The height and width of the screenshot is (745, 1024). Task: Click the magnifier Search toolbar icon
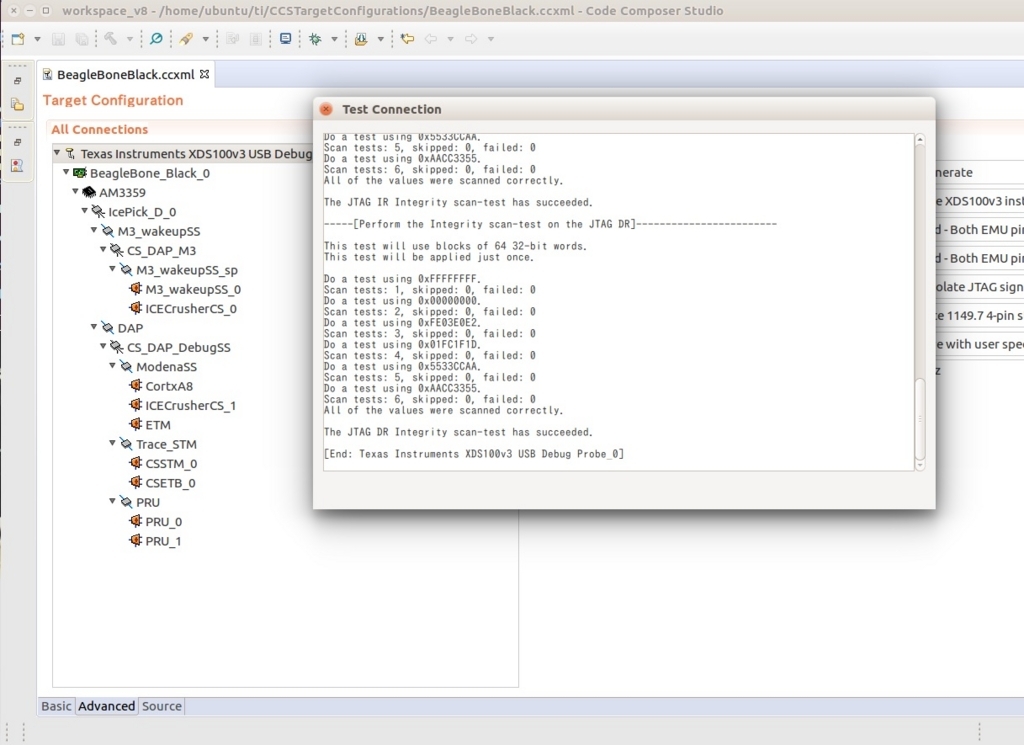click(x=156, y=39)
